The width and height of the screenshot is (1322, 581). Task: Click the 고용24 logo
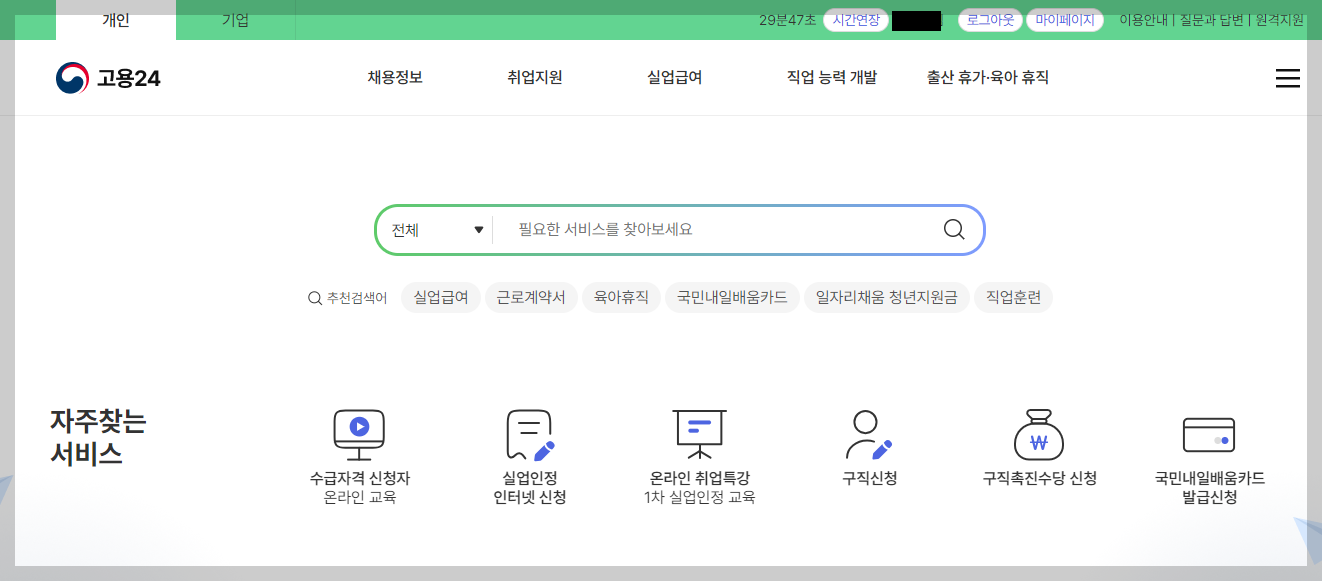pyautogui.click(x=109, y=77)
